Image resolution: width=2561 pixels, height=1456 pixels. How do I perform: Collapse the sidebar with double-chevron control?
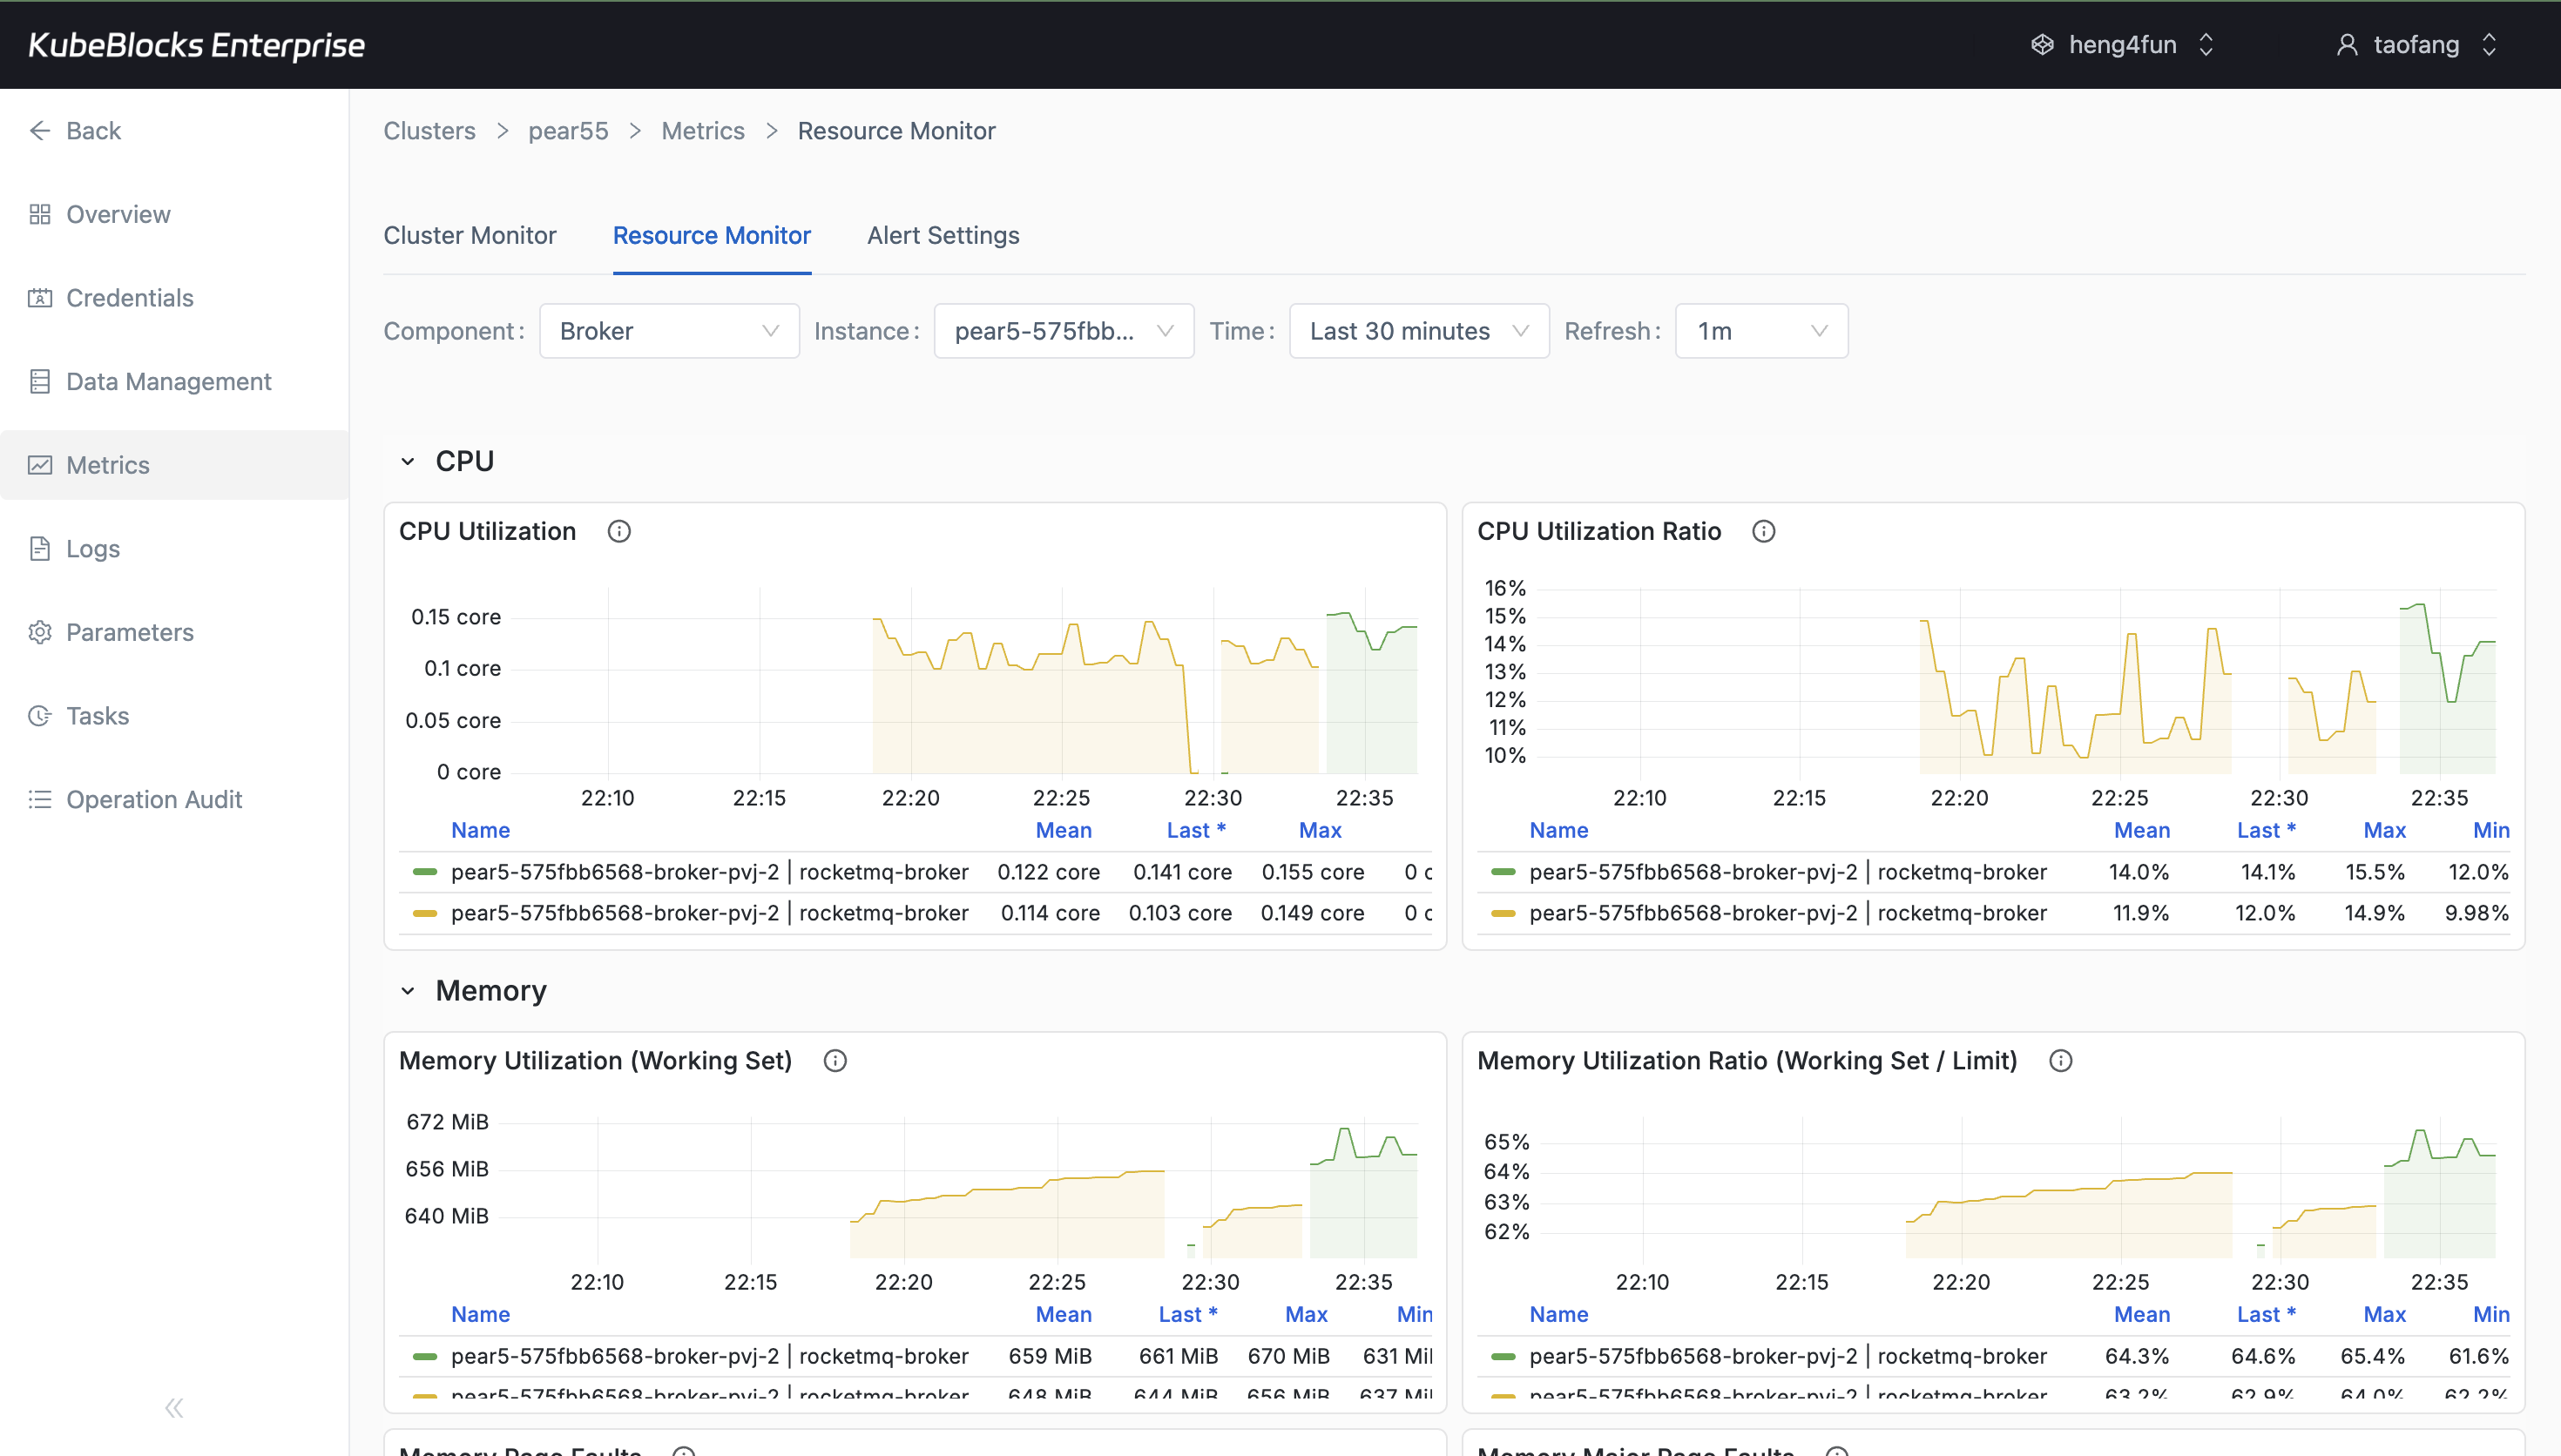tap(173, 1407)
